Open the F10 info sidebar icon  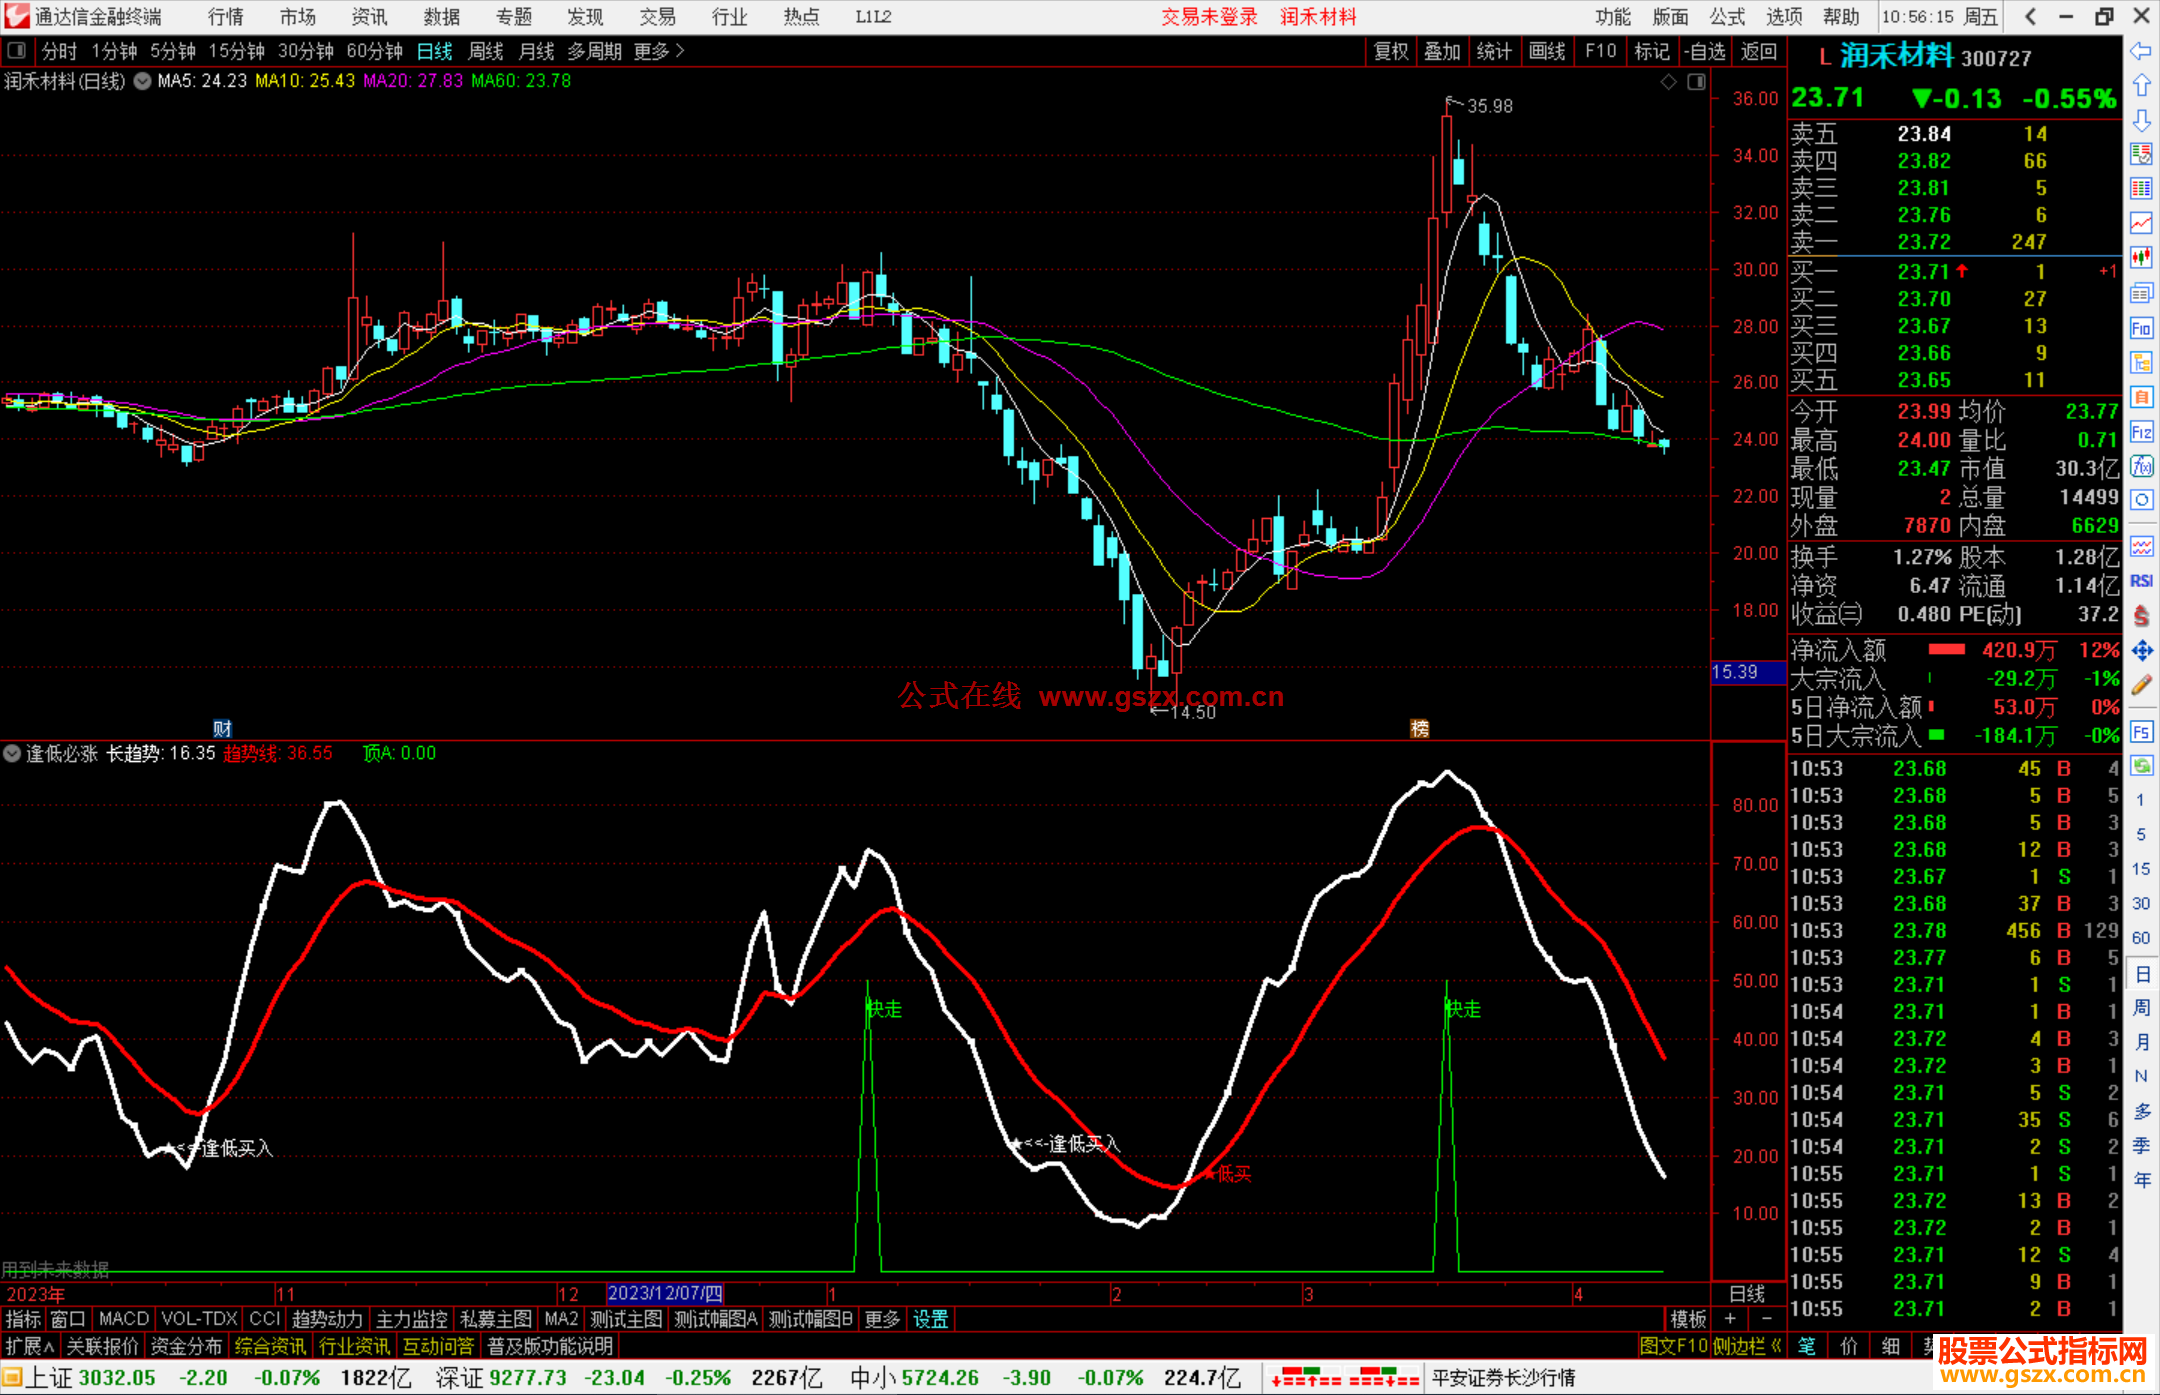2141,328
